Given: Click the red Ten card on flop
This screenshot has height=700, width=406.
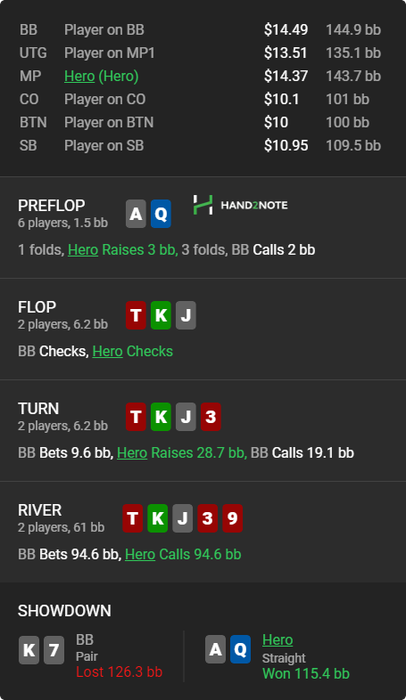Looking at the screenshot, I should point(136,315).
